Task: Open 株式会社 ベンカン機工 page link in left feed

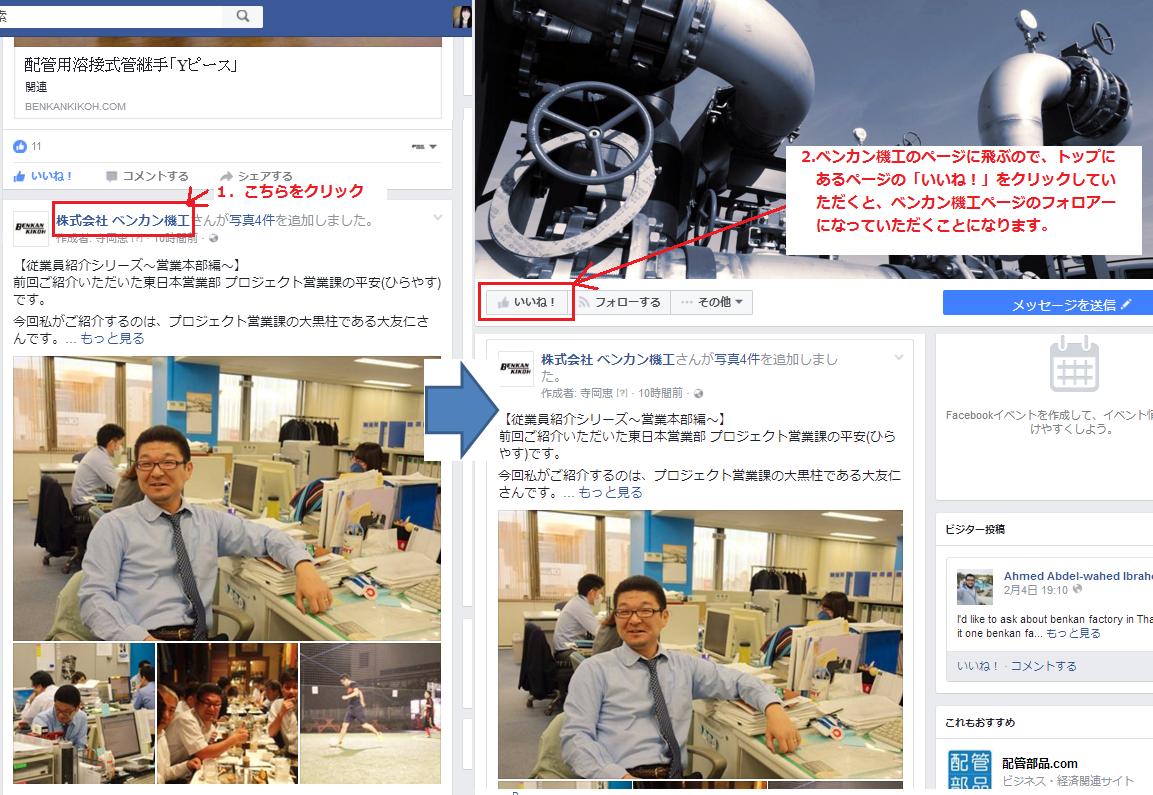Action: (122, 220)
